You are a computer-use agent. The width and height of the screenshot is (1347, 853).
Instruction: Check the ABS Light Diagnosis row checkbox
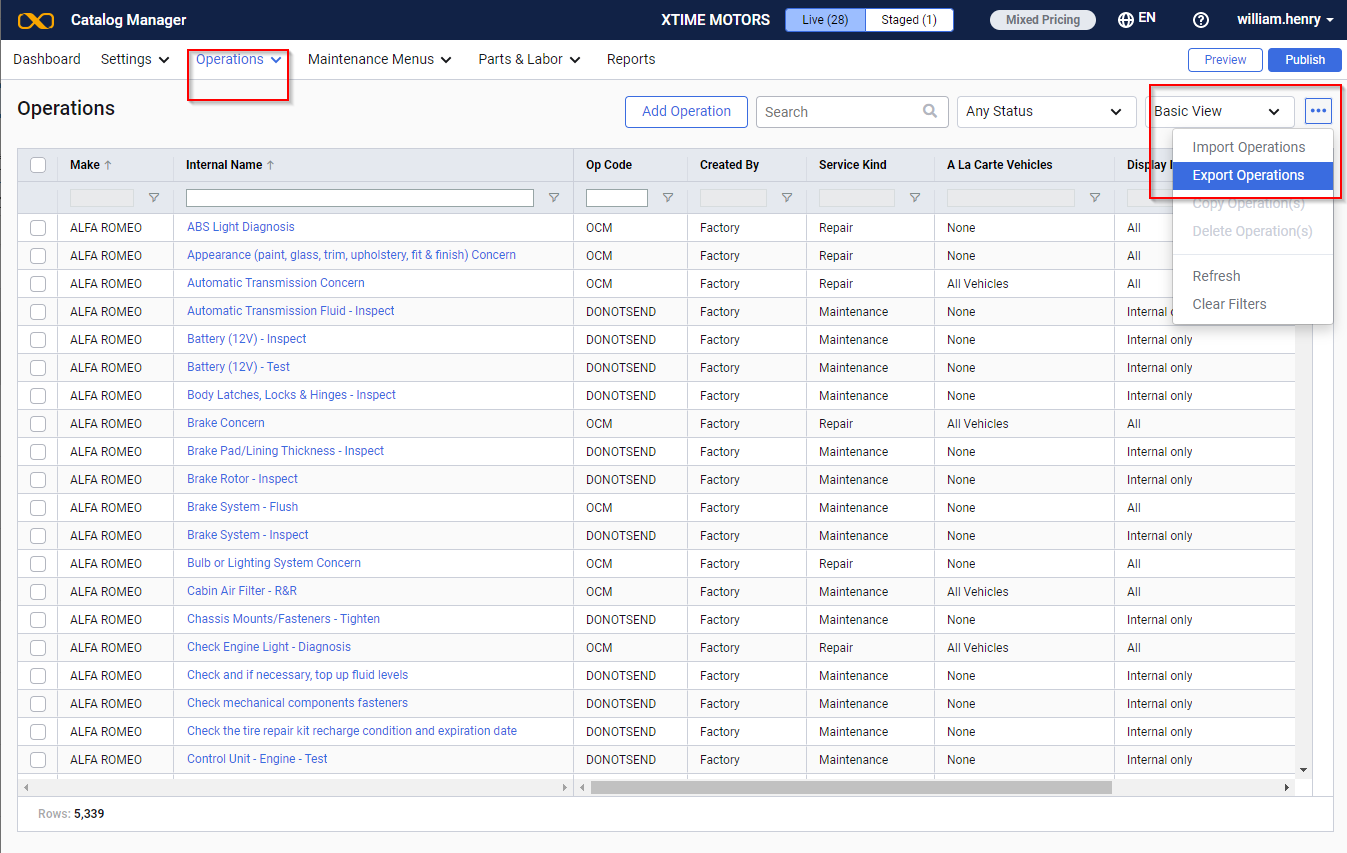pos(38,228)
